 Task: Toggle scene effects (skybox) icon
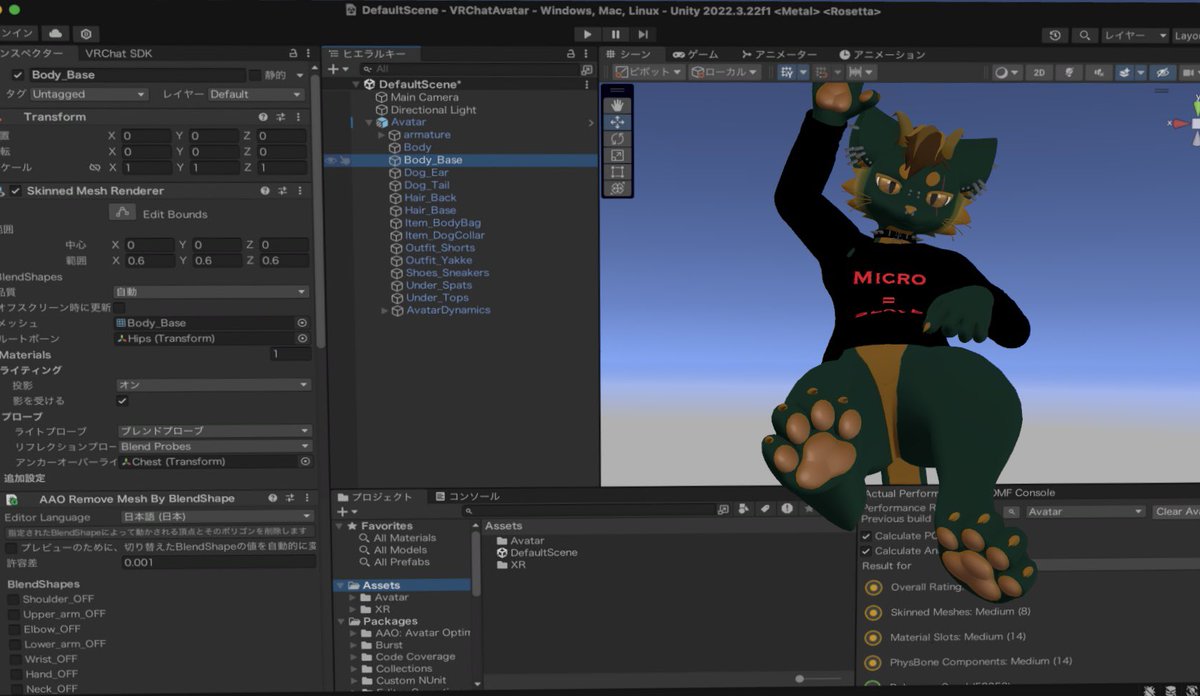click(x=1127, y=73)
